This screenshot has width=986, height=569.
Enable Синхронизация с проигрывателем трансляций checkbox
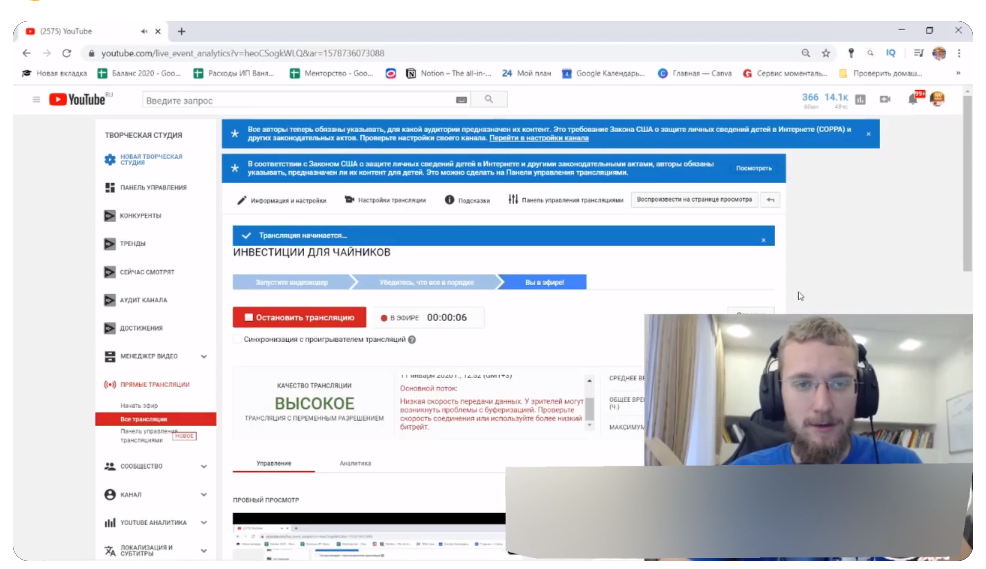pos(236,339)
